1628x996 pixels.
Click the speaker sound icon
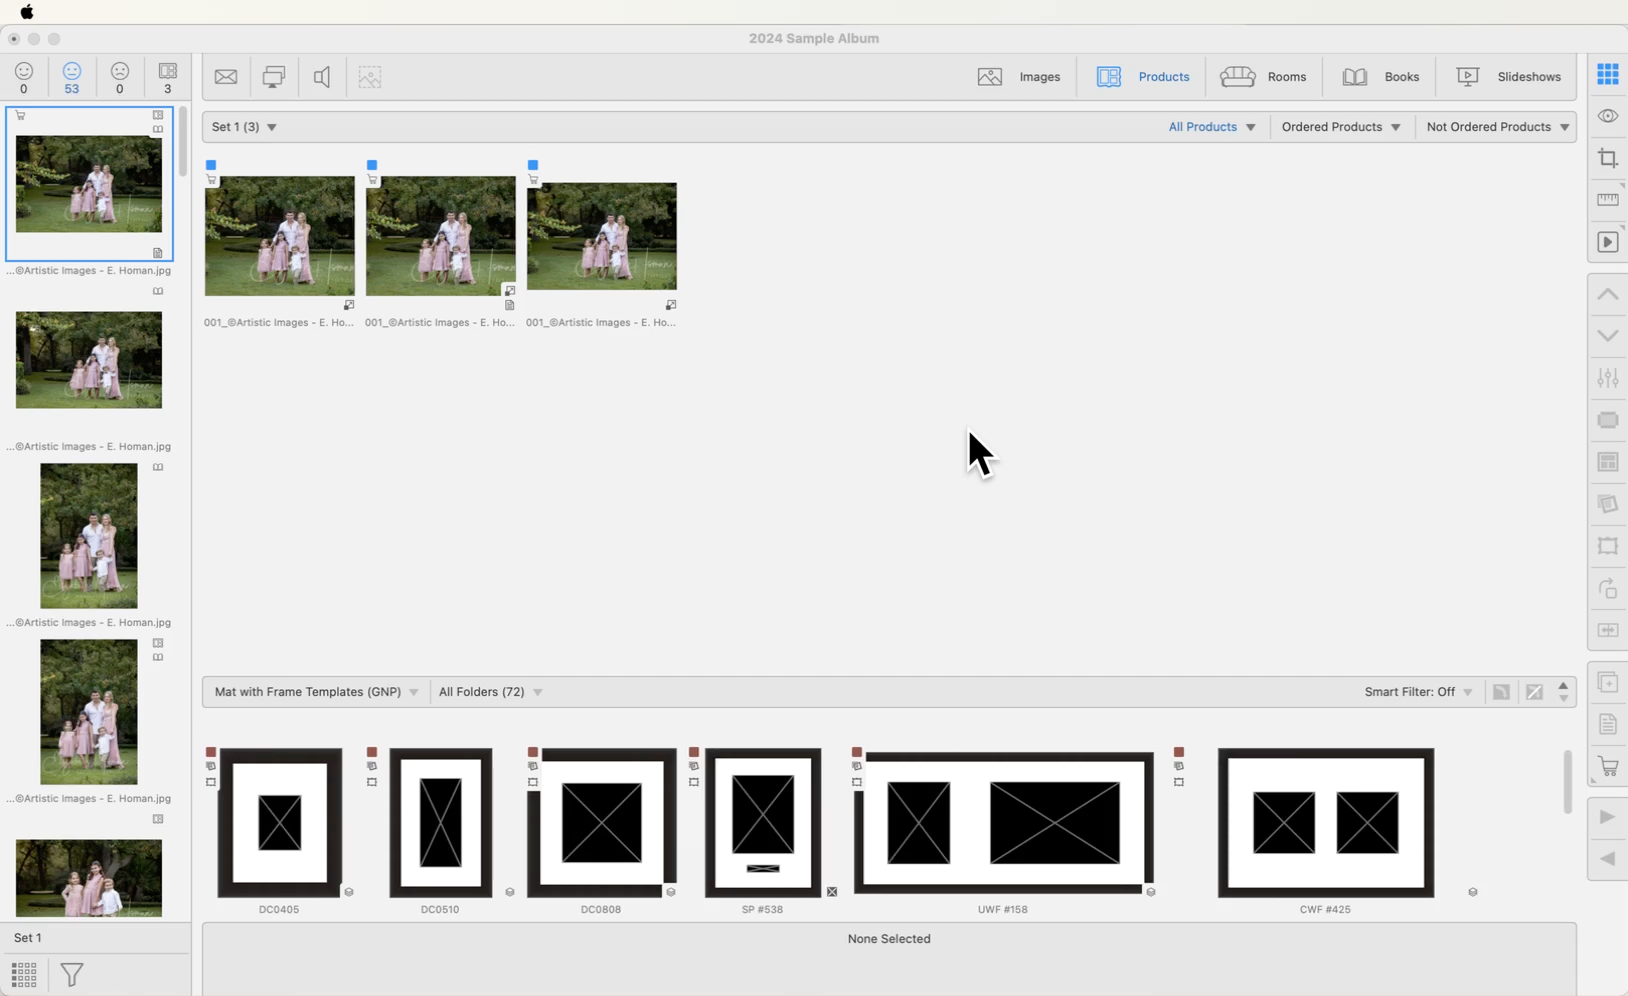click(322, 77)
